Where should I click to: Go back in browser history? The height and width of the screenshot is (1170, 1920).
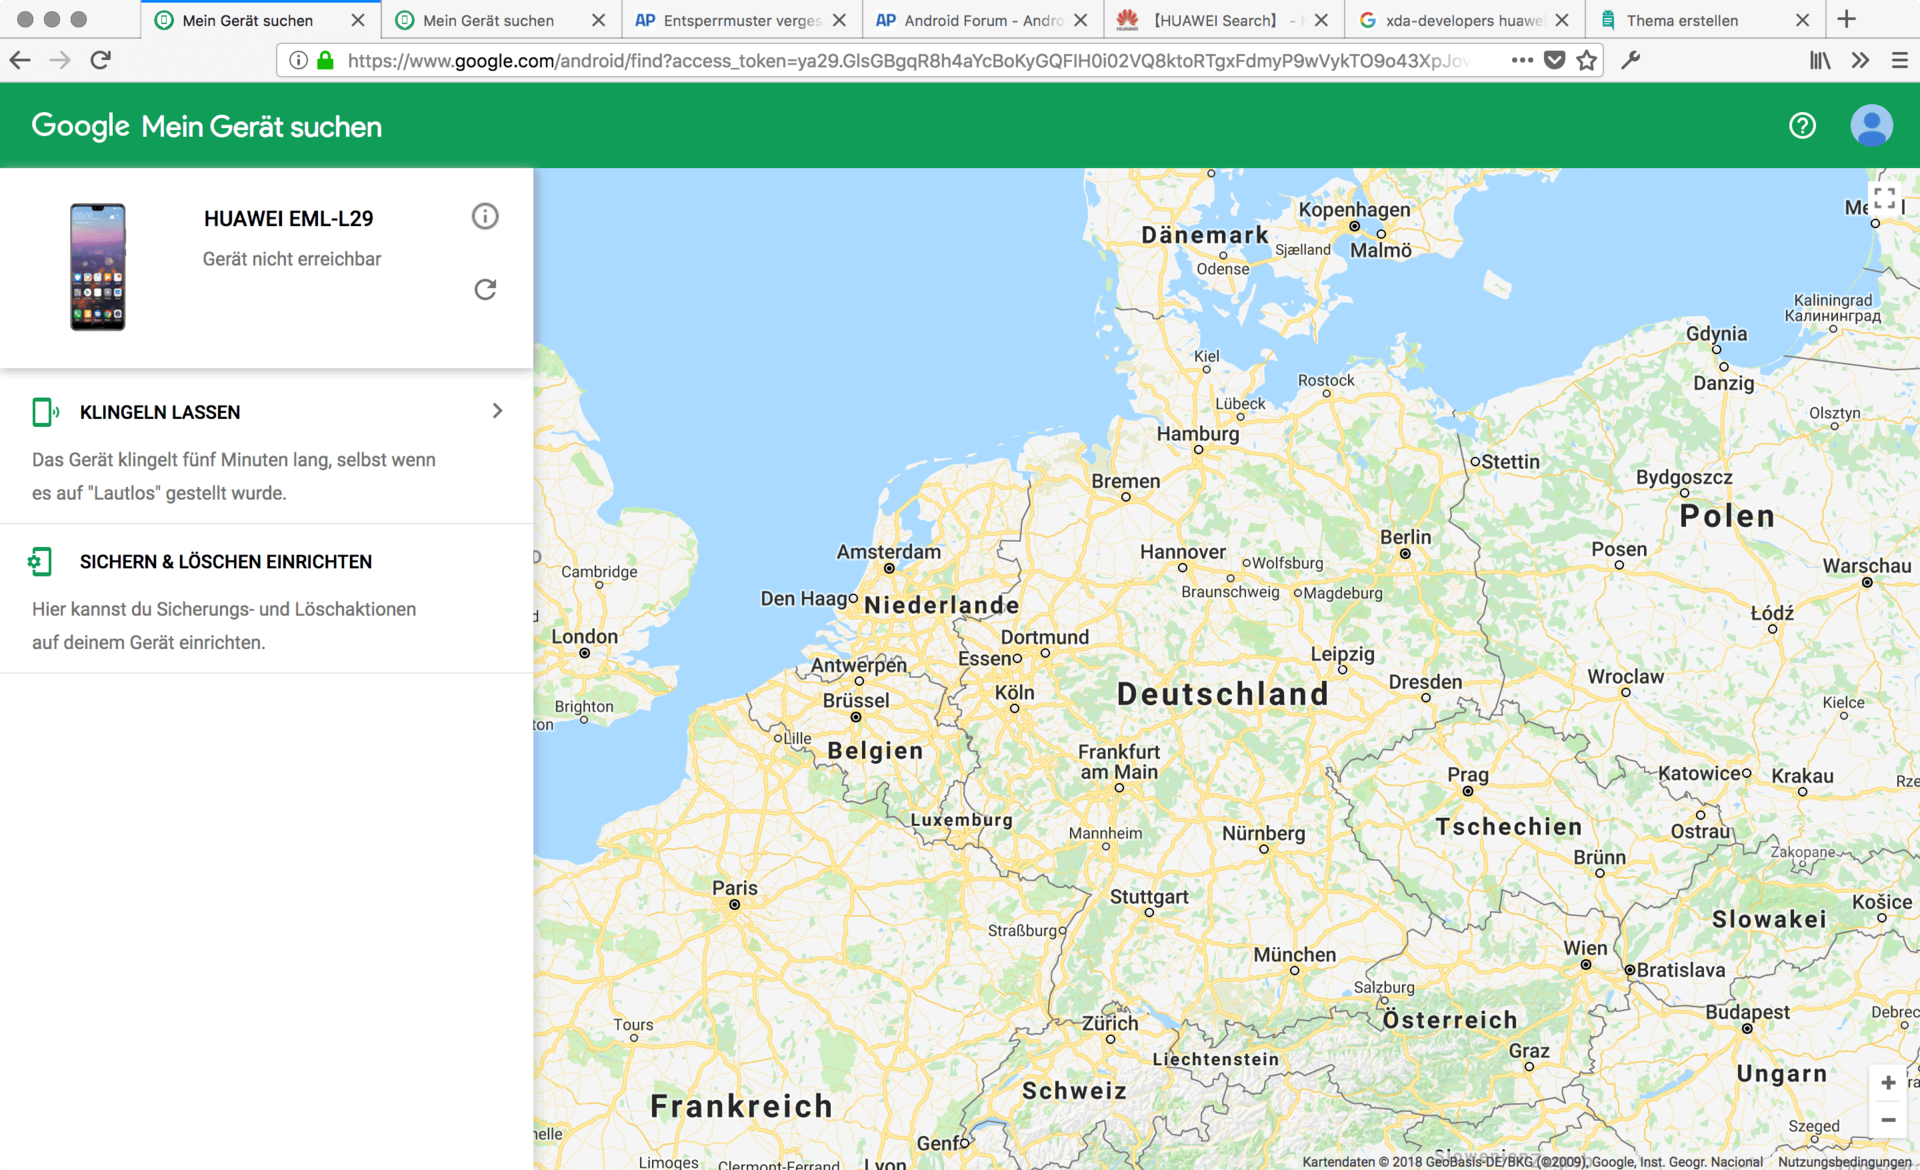20,60
